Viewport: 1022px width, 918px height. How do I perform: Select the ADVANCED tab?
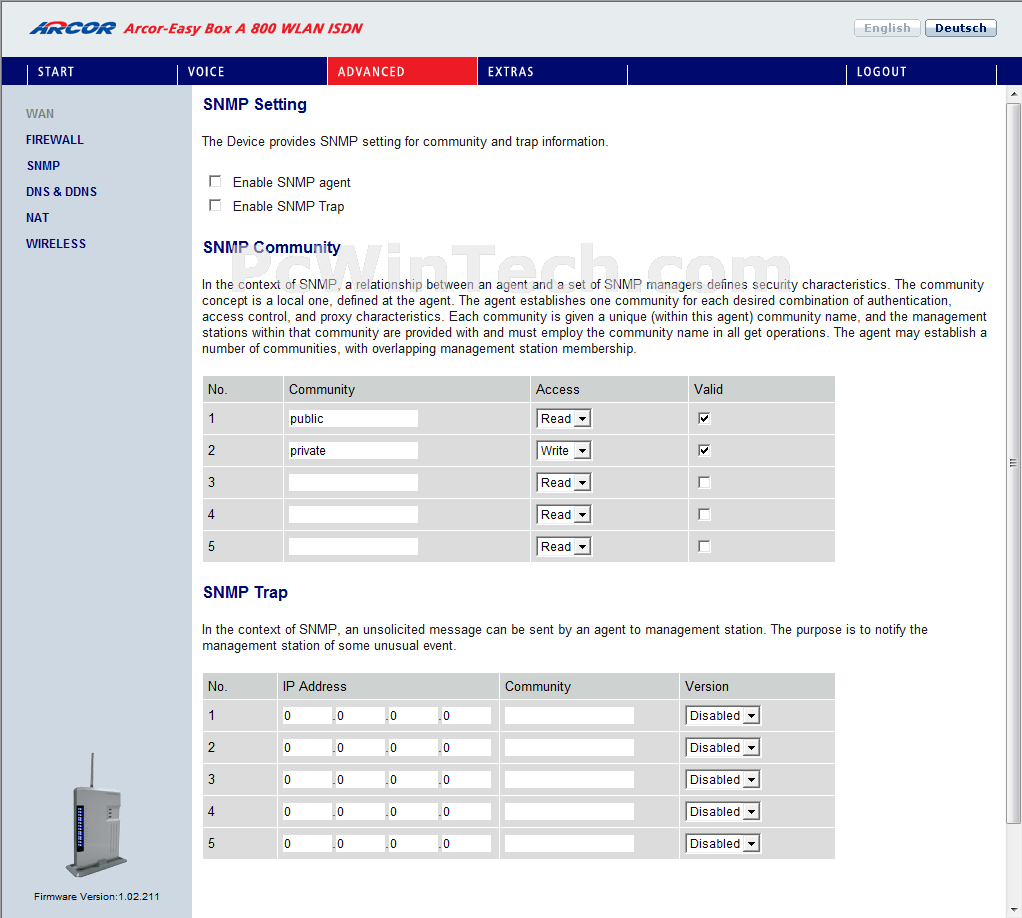coord(402,71)
